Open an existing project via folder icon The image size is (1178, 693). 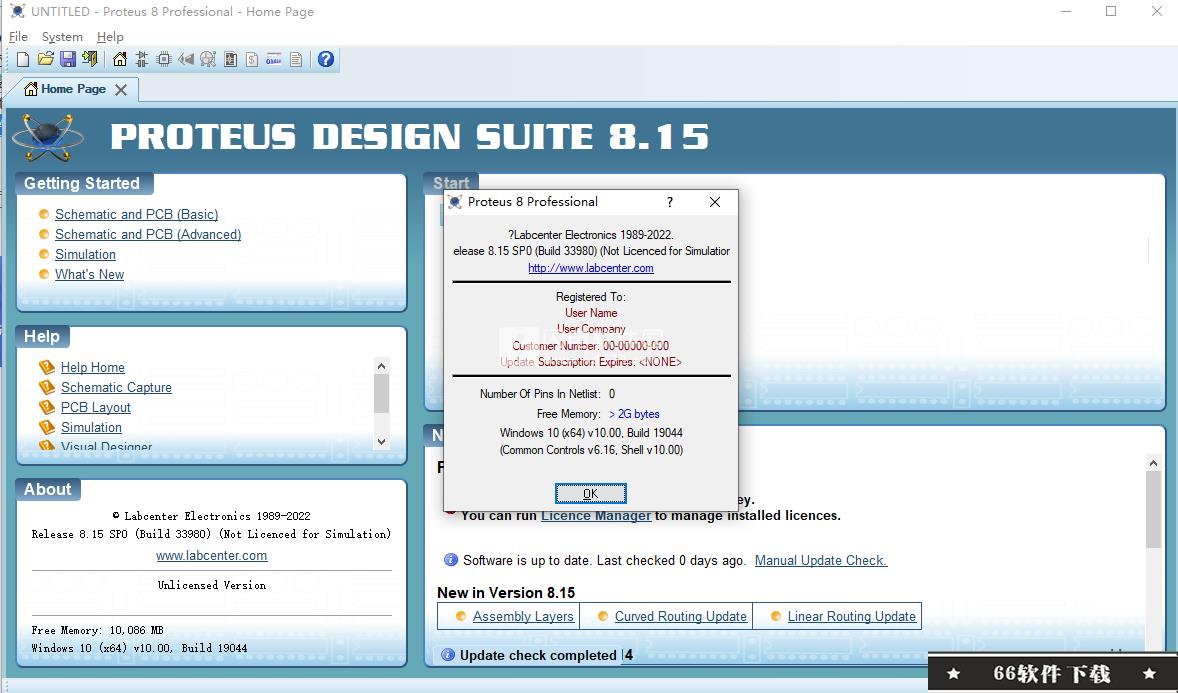(x=45, y=59)
